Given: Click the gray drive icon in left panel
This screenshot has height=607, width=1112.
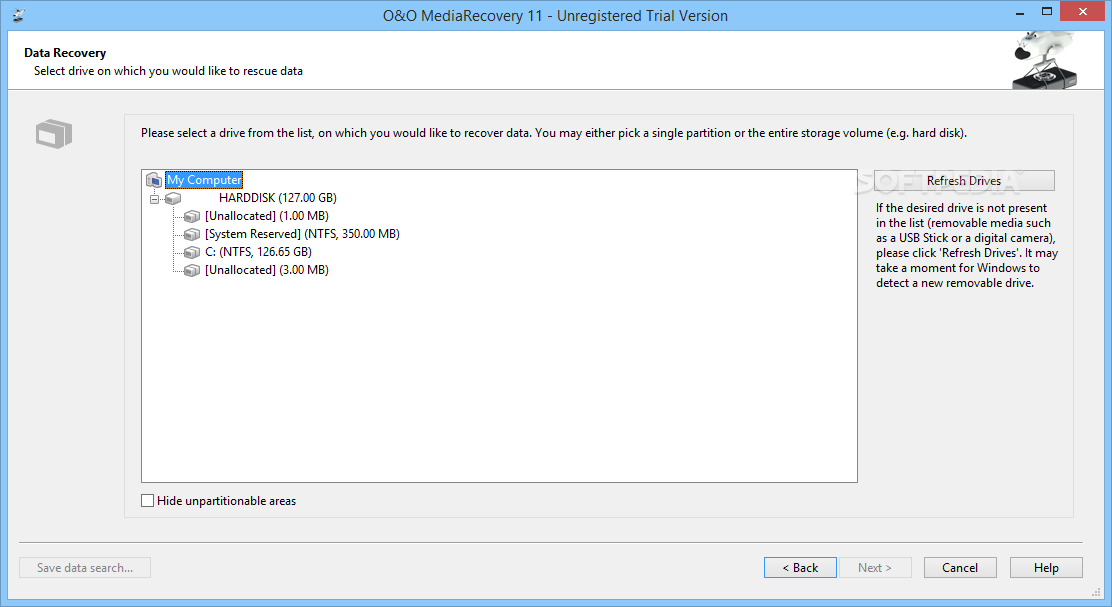Looking at the screenshot, I should (x=54, y=133).
